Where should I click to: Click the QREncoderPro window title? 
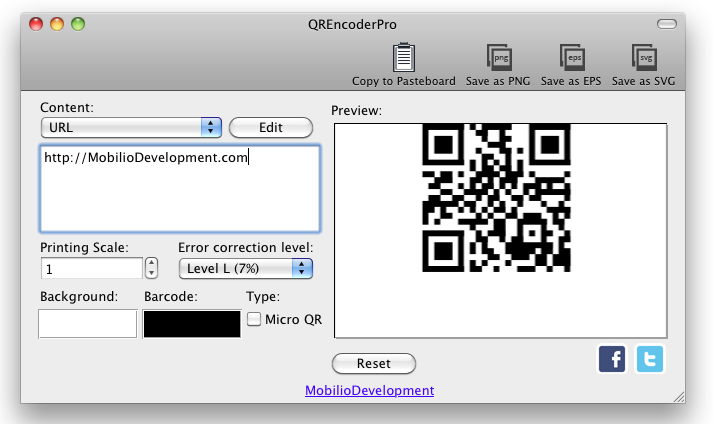tap(352, 24)
